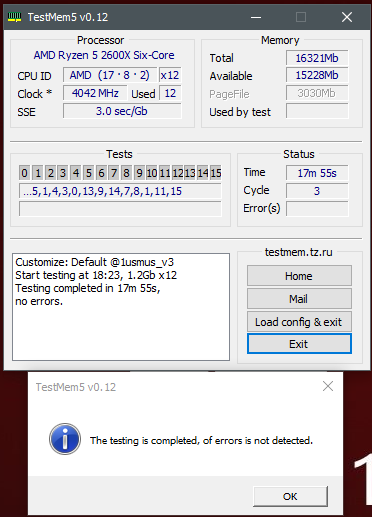Select test box number 8

pyautogui.click(x=126, y=173)
